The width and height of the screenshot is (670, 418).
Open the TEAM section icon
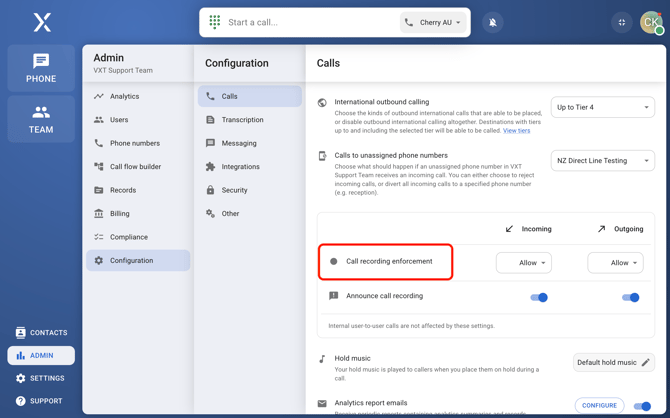pos(41,112)
